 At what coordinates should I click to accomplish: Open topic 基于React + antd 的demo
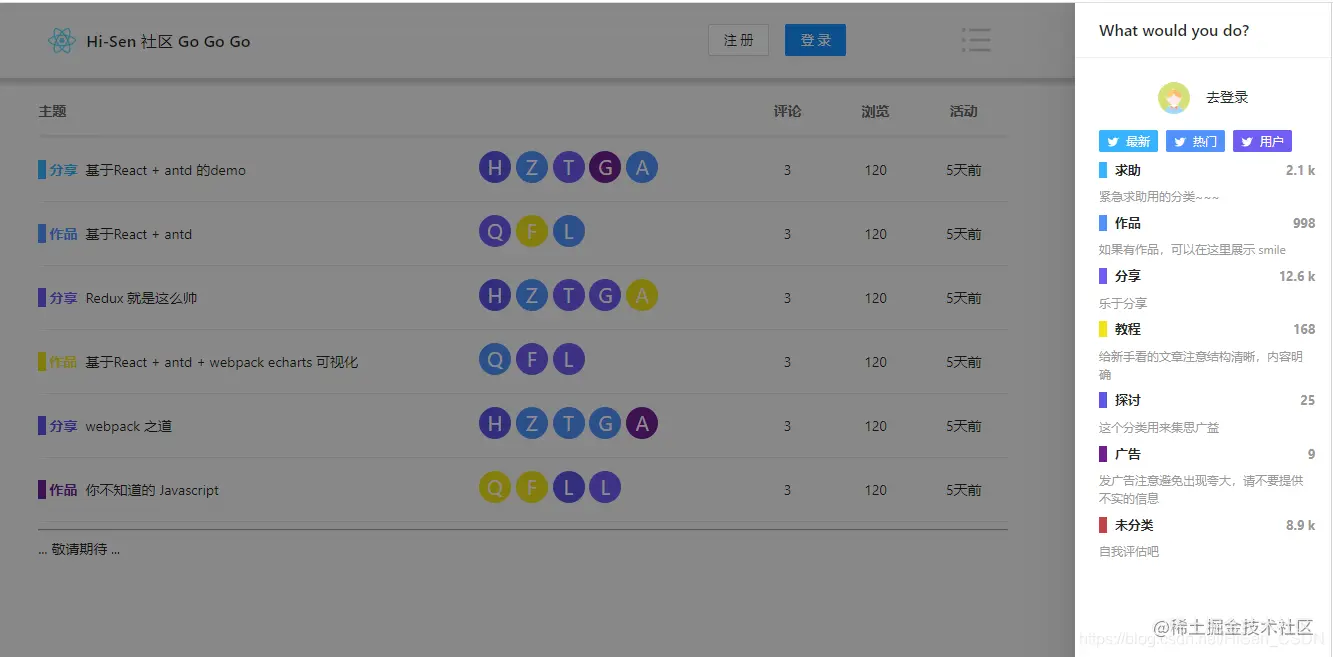(165, 170)
